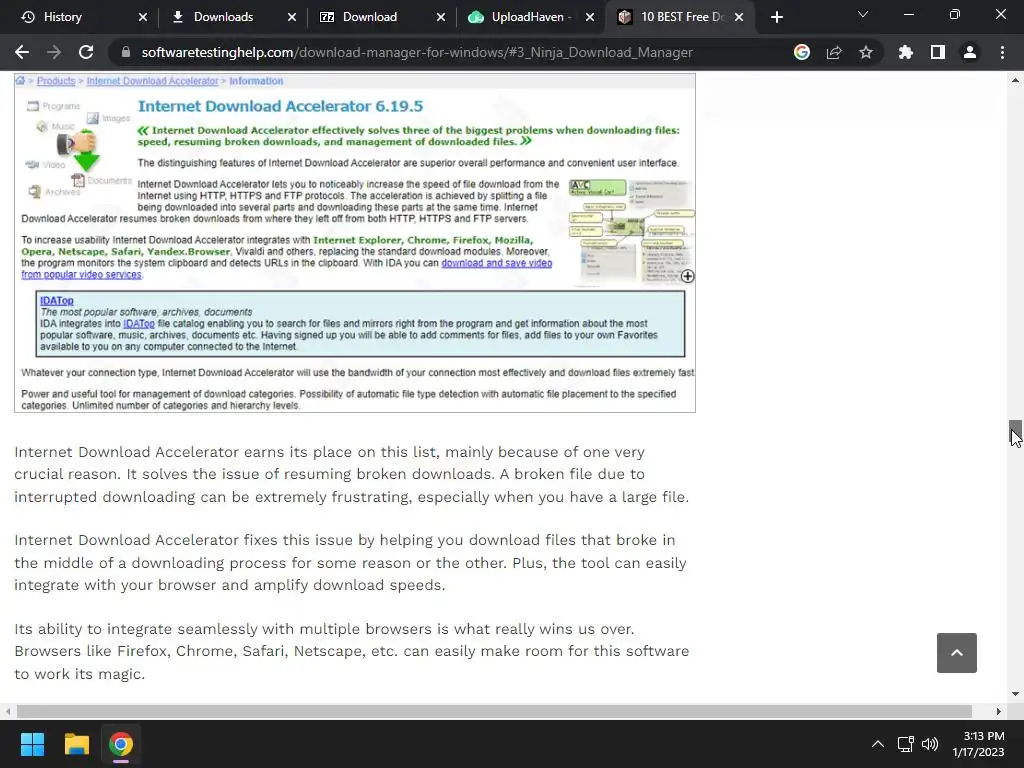
Task: Open File Explorer from the taskbar
Action: [x=76, y=744]
